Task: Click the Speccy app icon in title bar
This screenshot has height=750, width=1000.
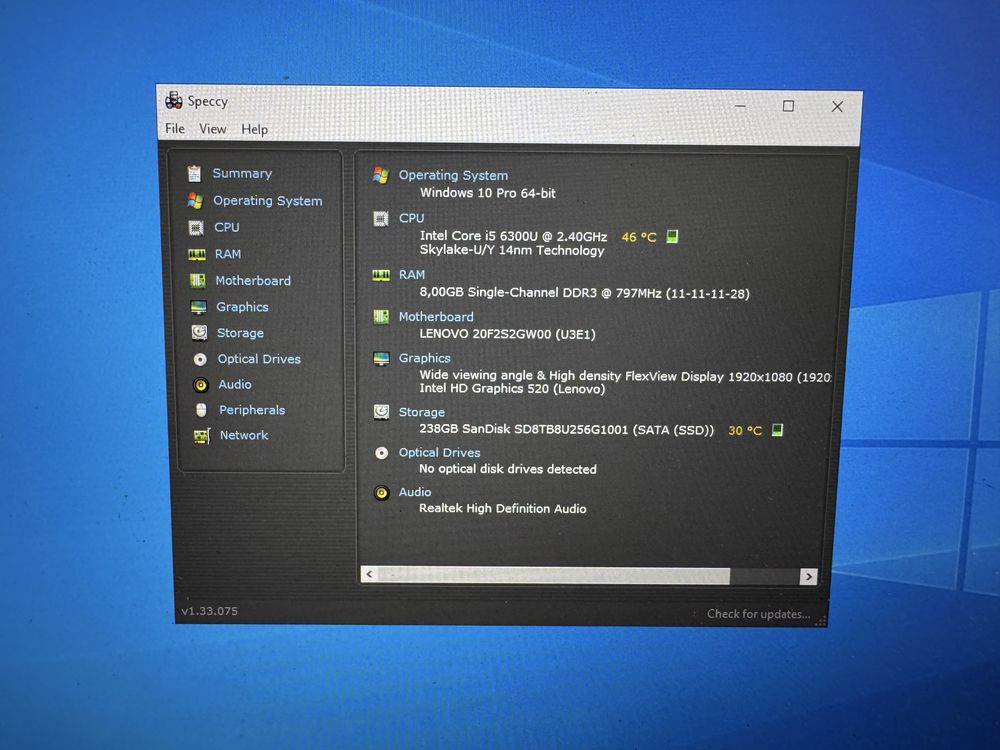Action: click(173, 100)
